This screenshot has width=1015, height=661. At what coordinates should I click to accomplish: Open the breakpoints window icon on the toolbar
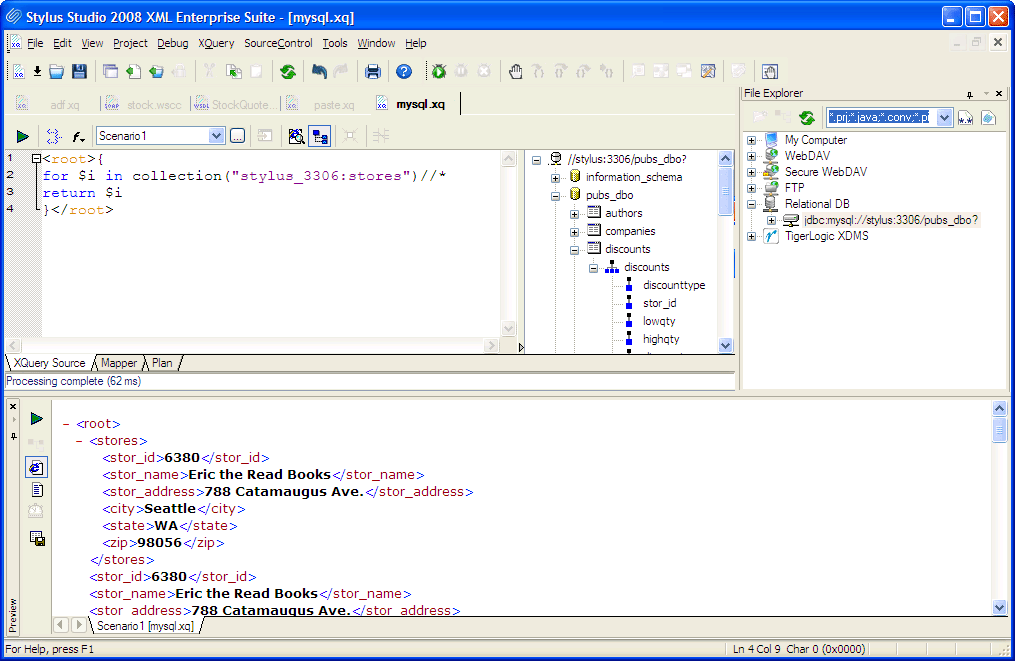(x=770, y=71)
